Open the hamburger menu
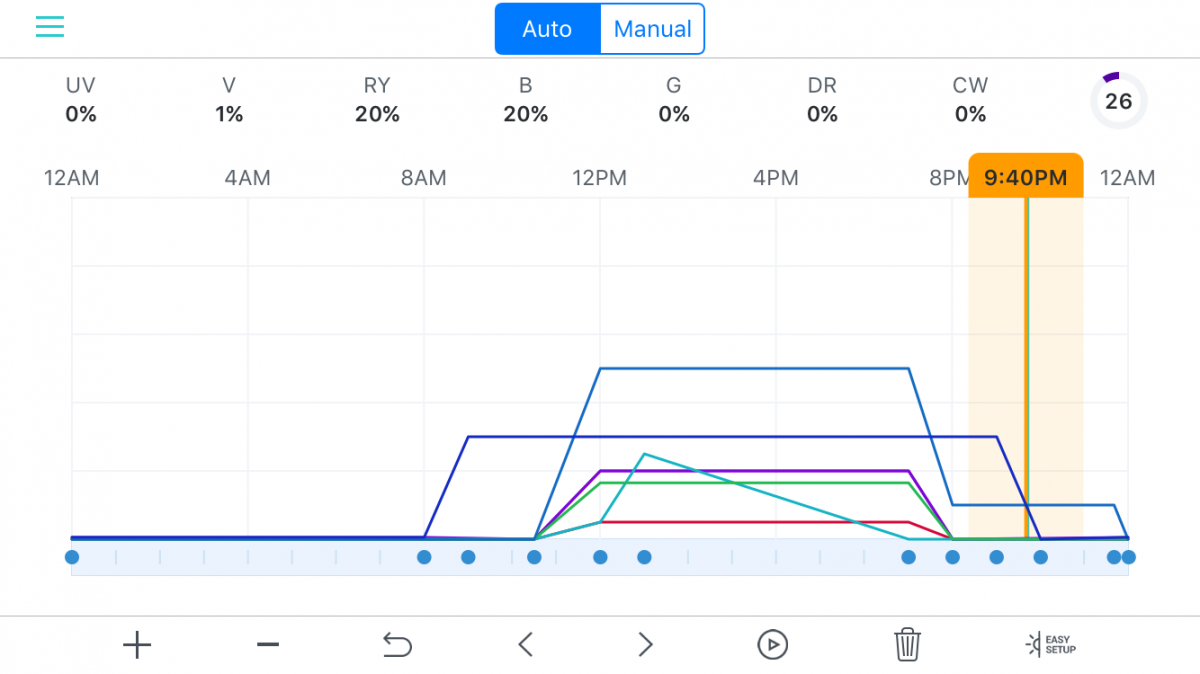This screenshot has width=1200, height=674. 50,27
